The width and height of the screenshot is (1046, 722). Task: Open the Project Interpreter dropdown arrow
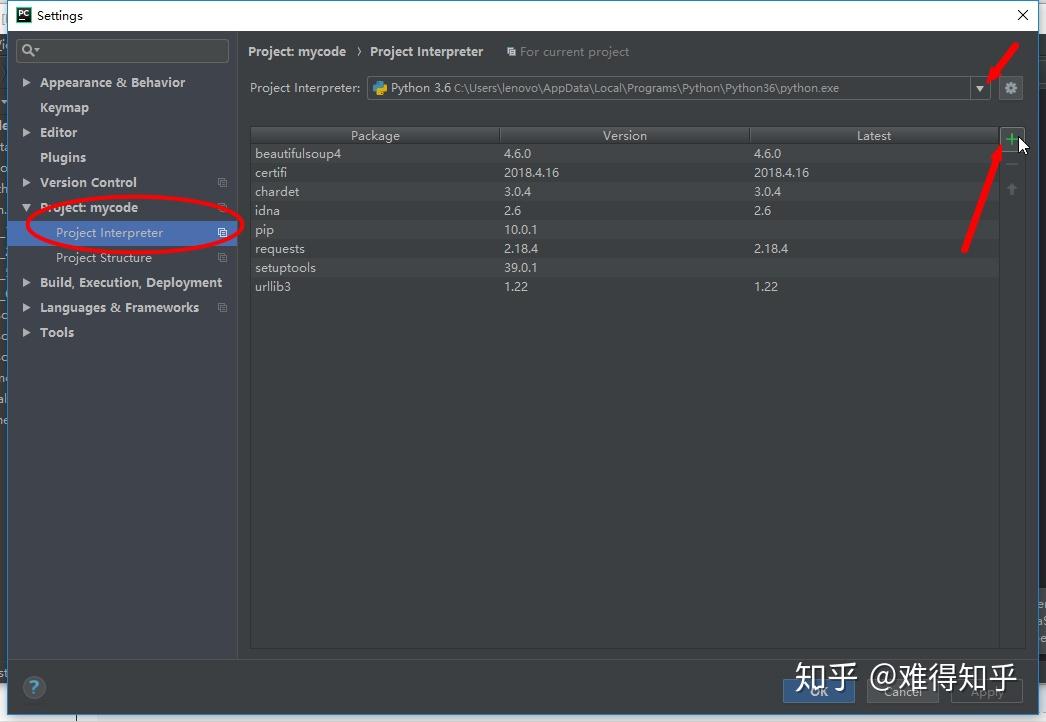click(979, 88)
